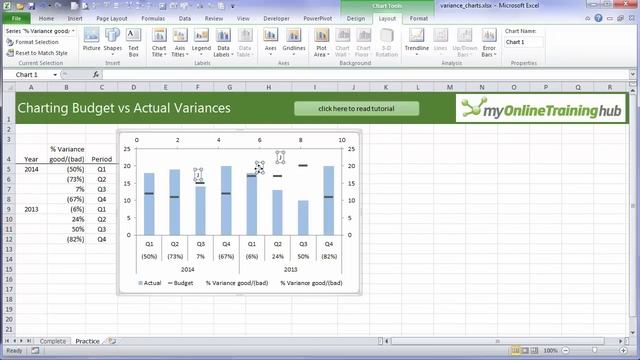Click cell containing year 2013
The image size is (640, 360).
coord(31,209)
